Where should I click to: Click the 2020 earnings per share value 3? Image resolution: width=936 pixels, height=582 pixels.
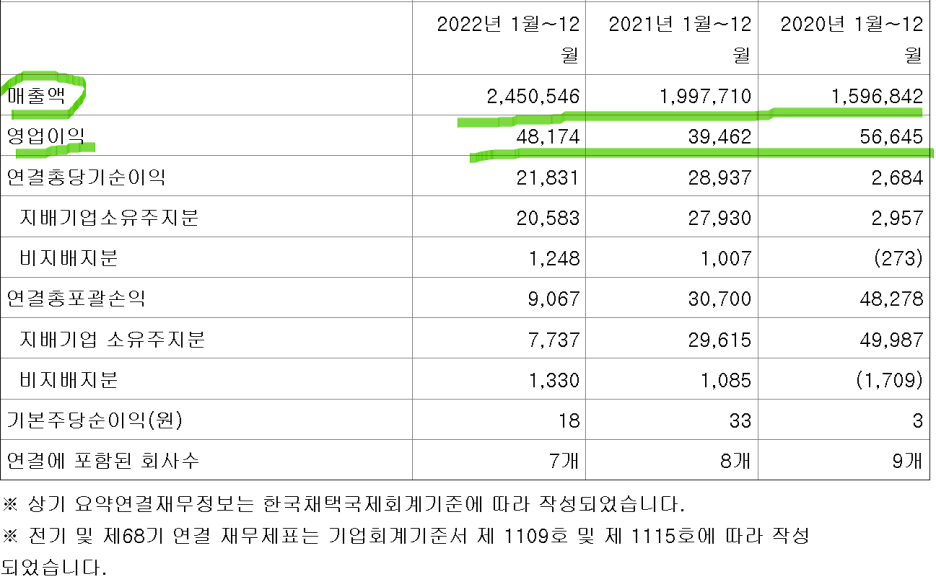(918, 421)
